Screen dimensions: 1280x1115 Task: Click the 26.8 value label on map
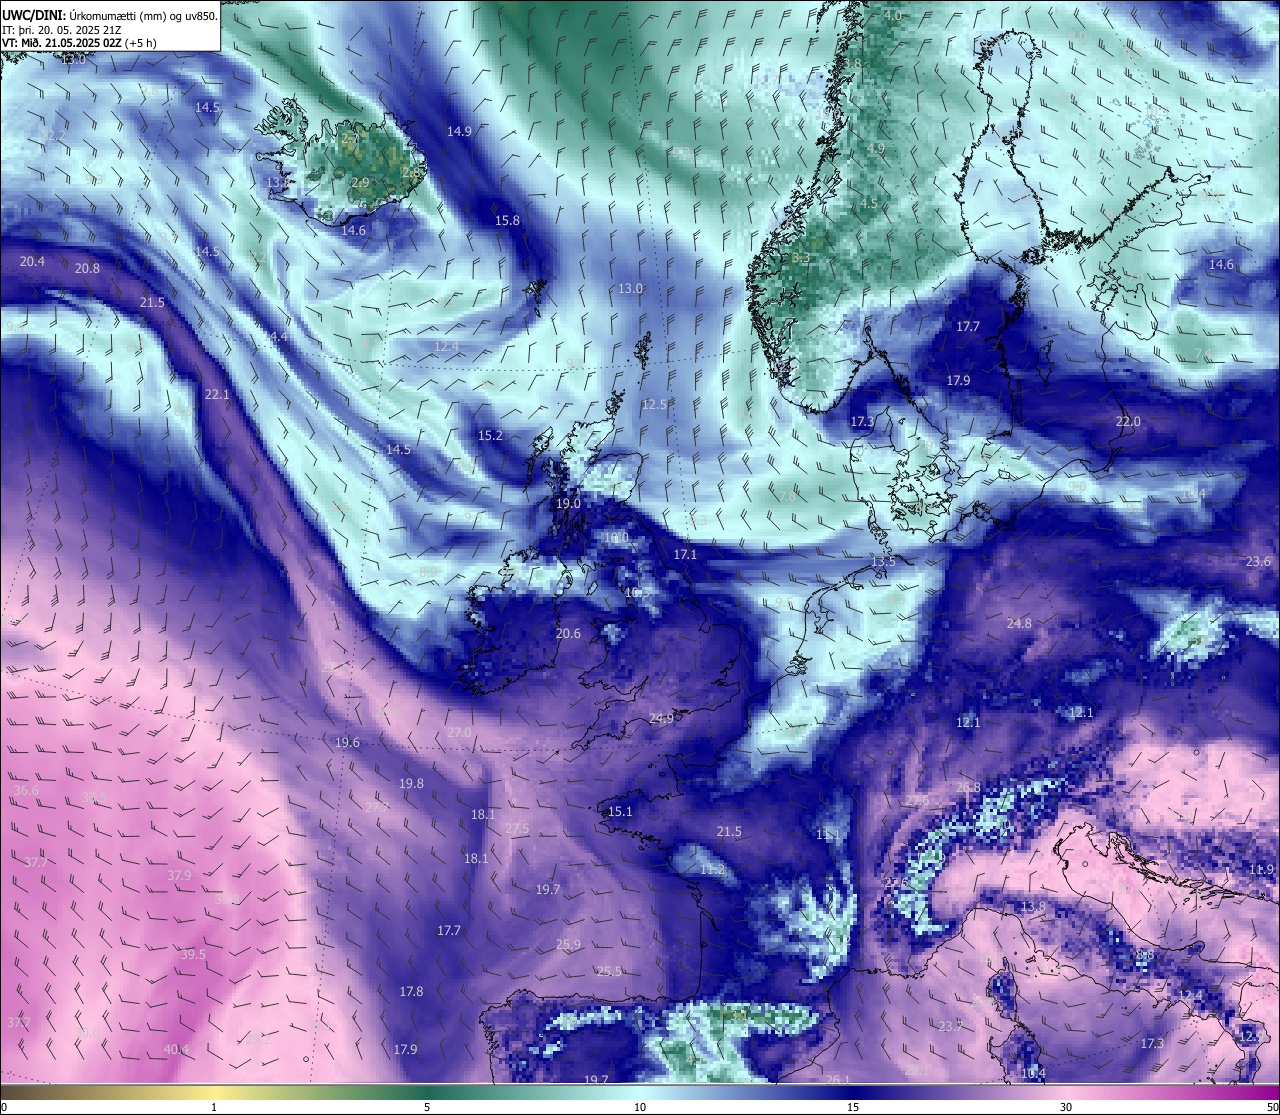coord(968,787)
